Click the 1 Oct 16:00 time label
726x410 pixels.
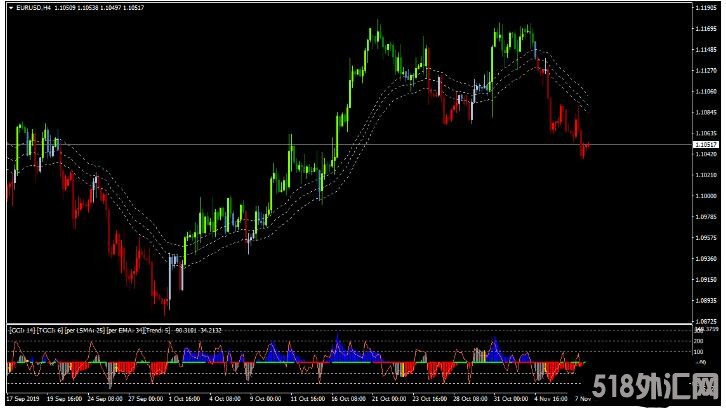coord(184,398)
